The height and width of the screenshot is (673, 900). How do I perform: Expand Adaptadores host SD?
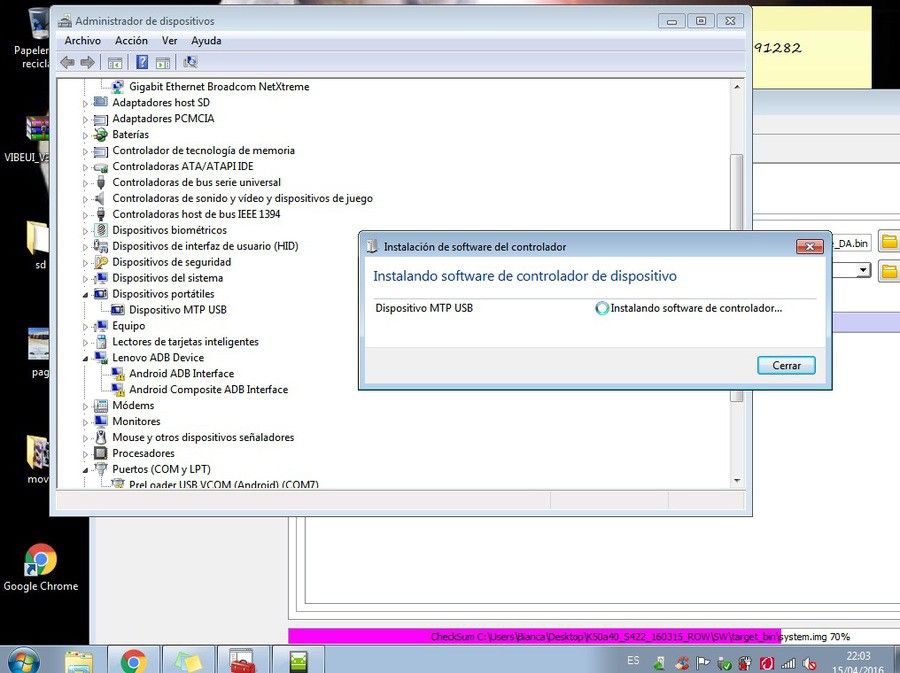point(86,104)
